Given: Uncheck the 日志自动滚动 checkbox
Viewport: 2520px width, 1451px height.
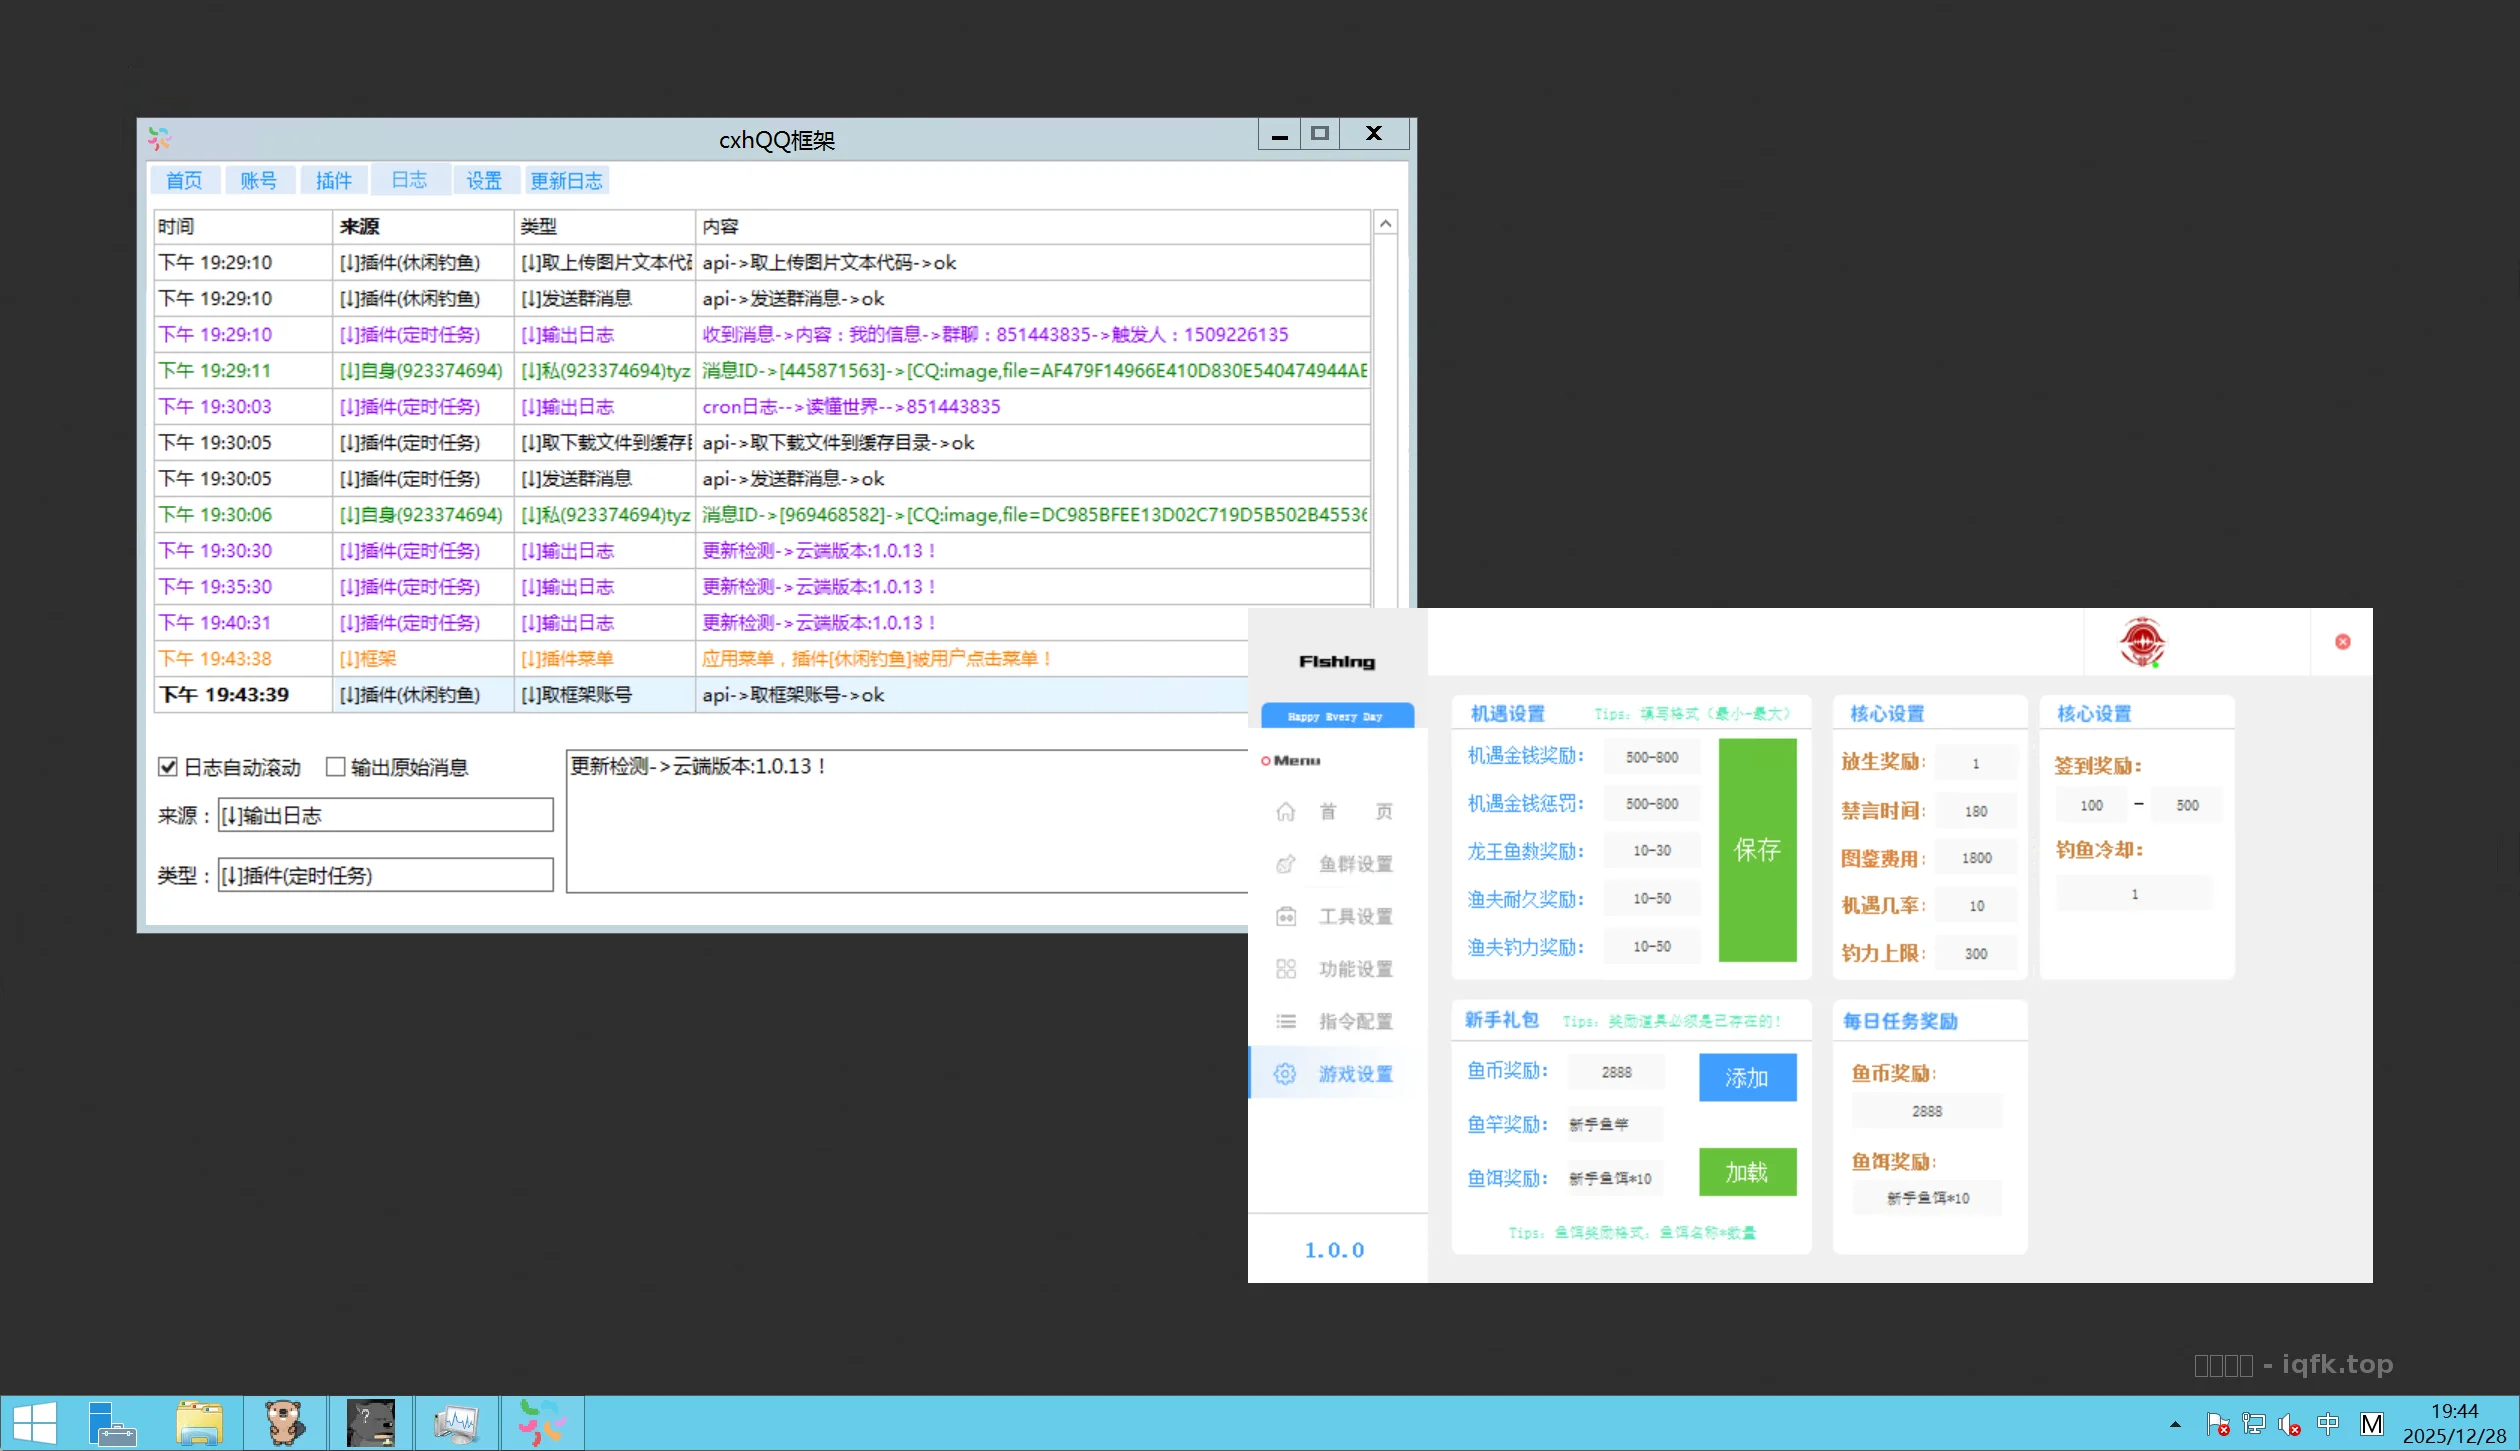Looking at the screenshot, I should 168,766.
